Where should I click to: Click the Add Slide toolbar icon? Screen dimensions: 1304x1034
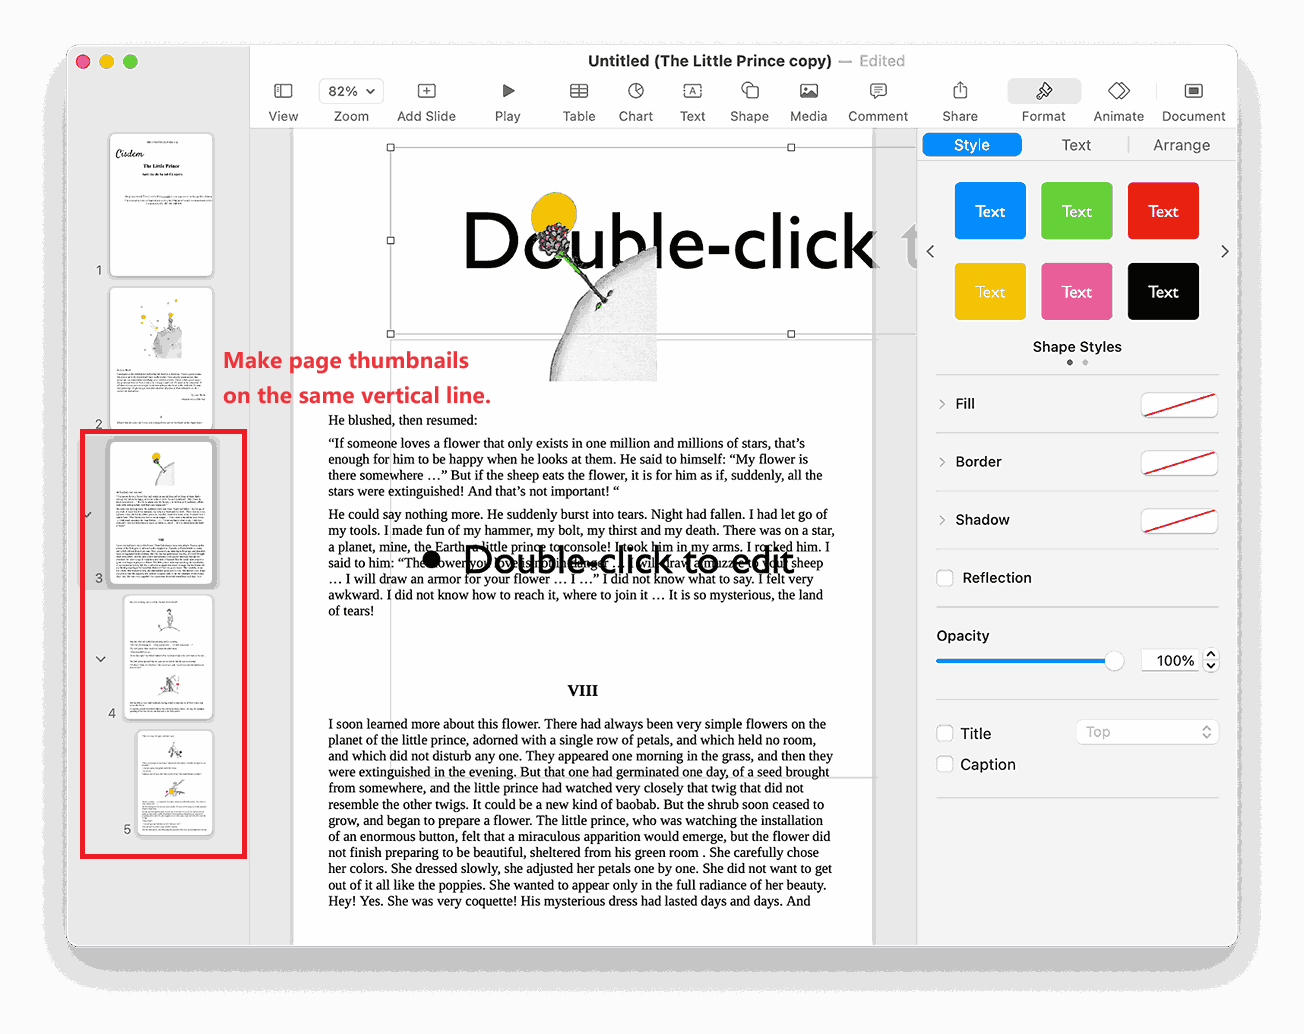point(426,91)
